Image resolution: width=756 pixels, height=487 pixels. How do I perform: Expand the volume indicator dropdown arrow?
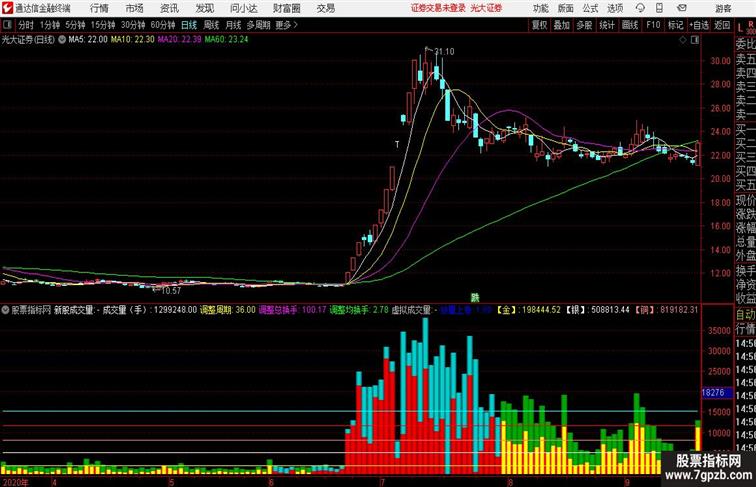pyautogui.click(x=5, y=310)
